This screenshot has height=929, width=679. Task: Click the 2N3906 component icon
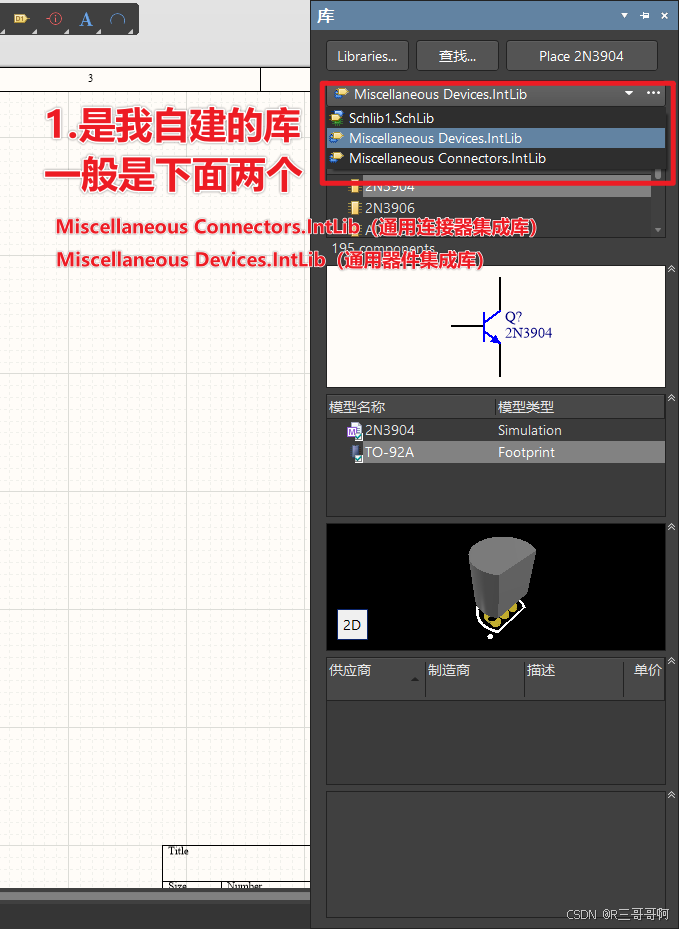coord(355,208)
